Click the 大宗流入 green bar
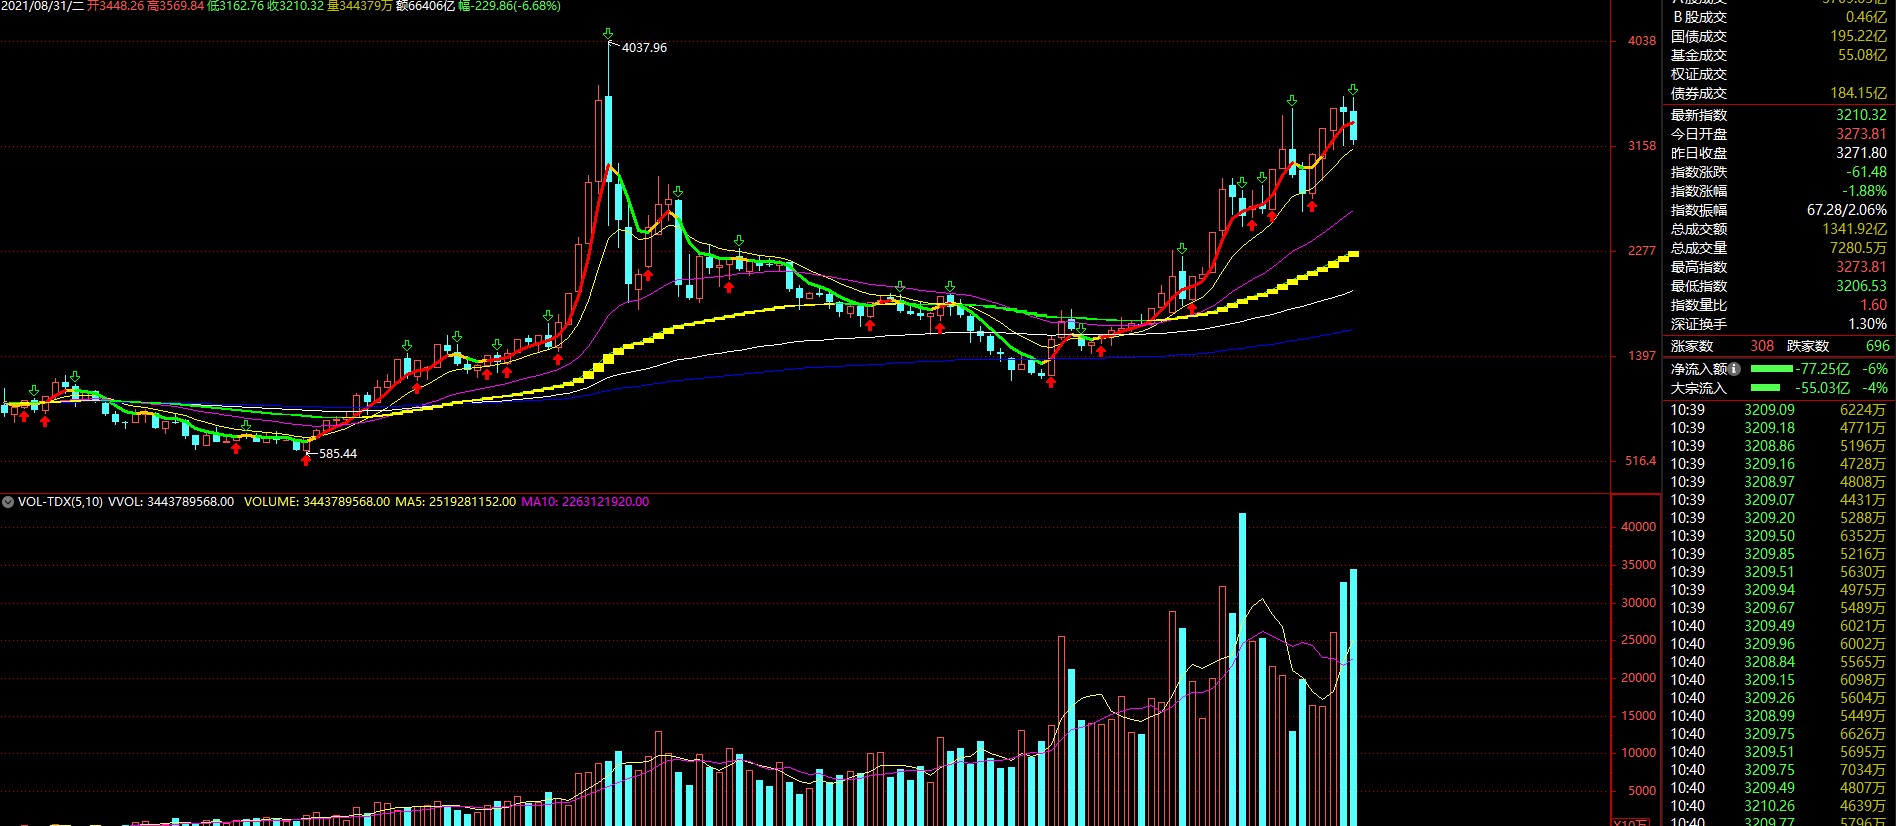Screen dimensions: 1896x826 pos(1765,388)
